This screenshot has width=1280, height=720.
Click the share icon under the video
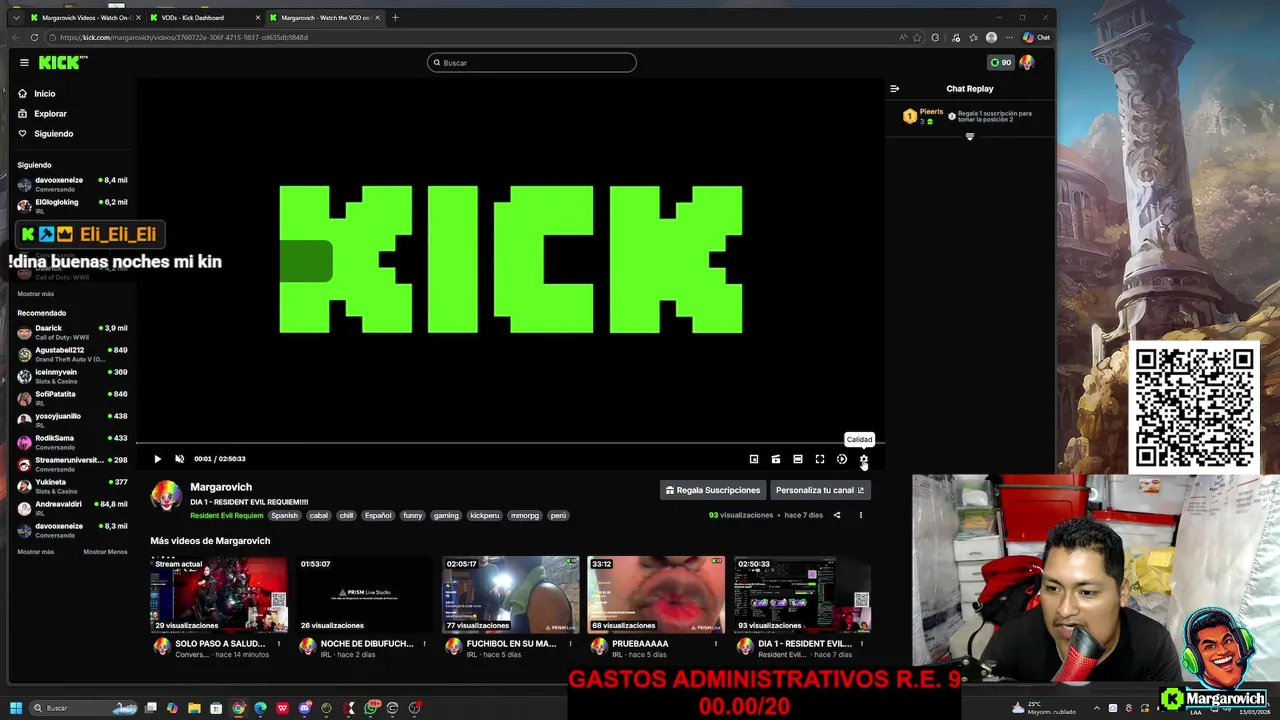coord(837,516)
